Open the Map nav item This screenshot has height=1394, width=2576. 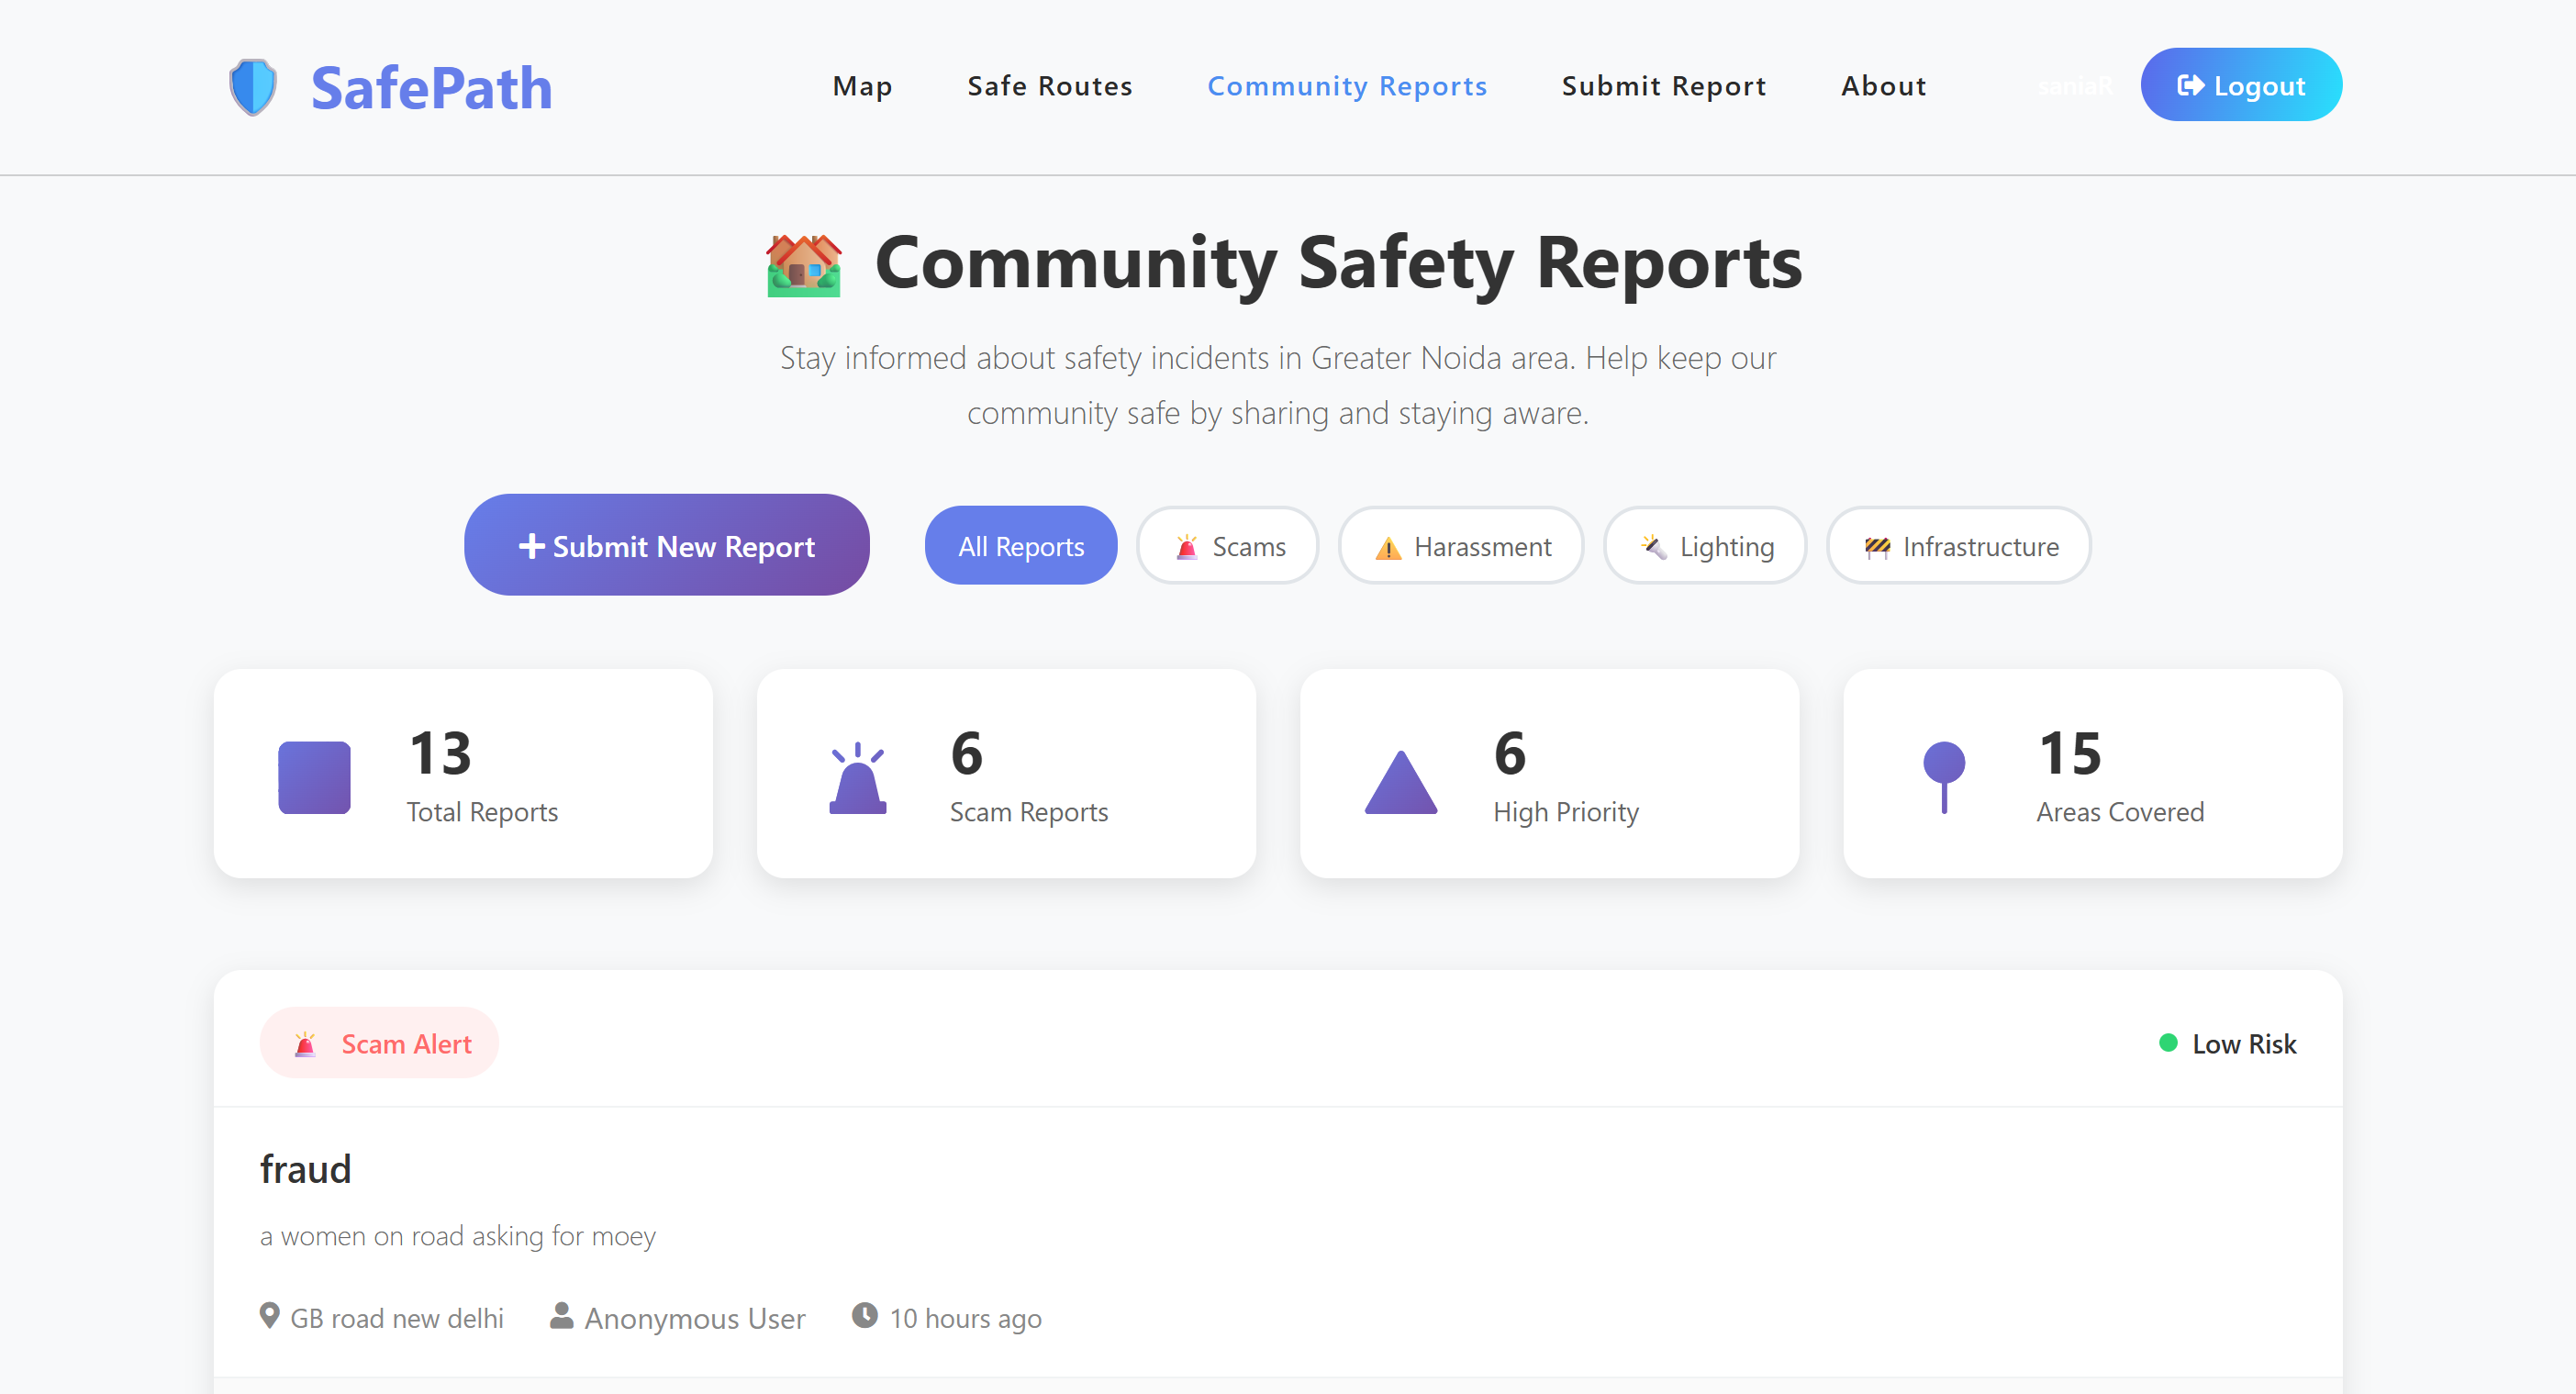click(x=862, y=86)
